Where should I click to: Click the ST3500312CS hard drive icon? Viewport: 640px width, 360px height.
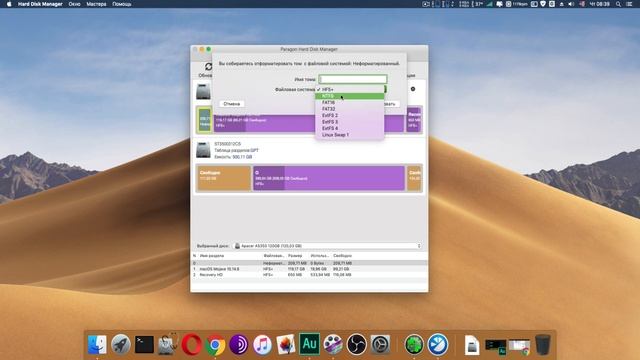[x=203, y=150]
